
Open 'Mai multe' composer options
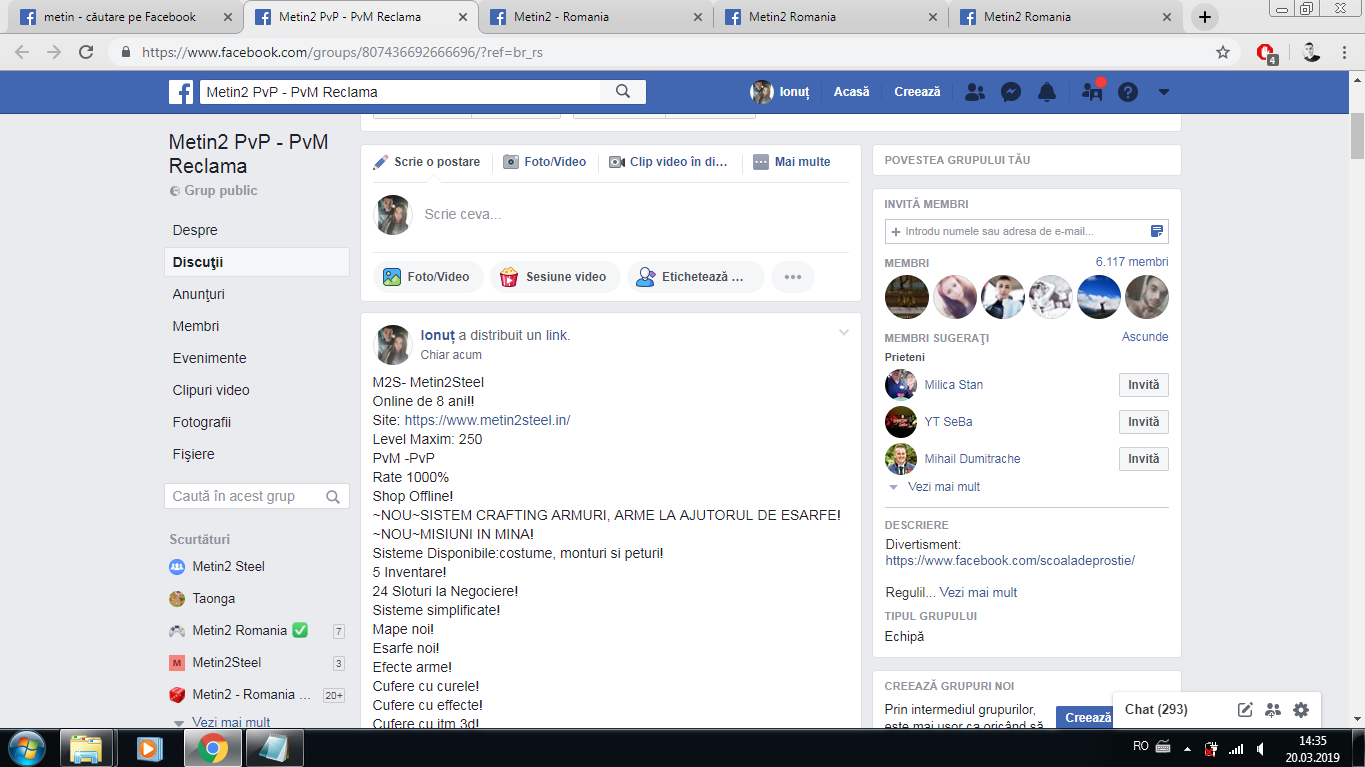click(x=792, y=161)
